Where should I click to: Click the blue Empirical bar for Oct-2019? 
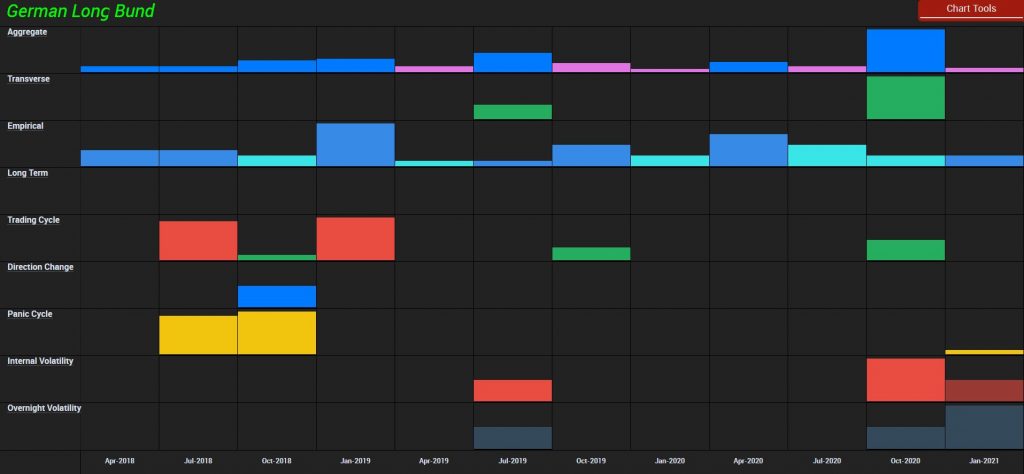pos(591,155)
